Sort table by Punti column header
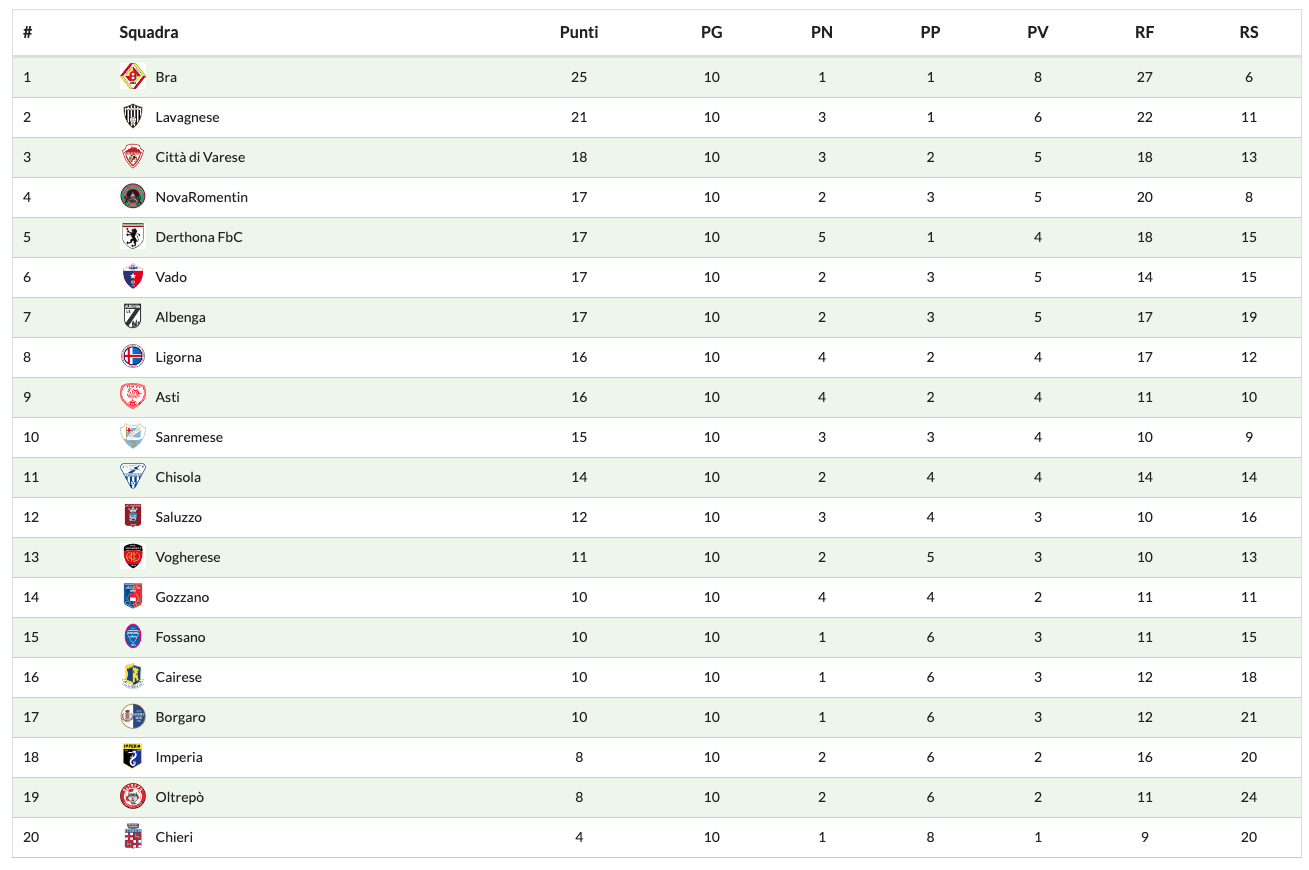 click(x=579, y=32)
